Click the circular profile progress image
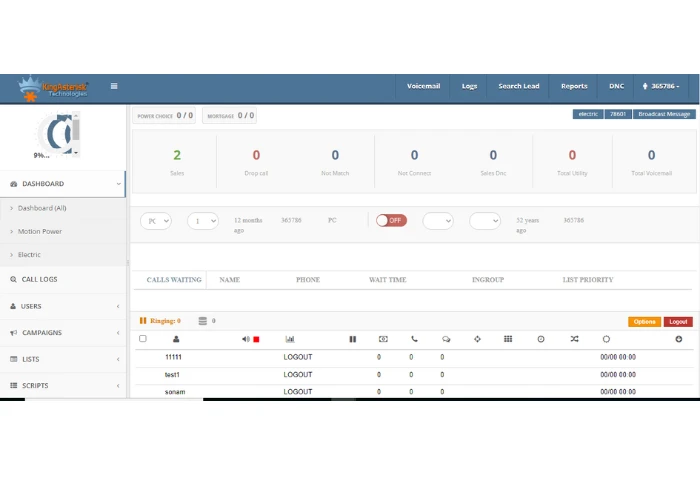The width and height of the screenshot is (700, 500). point(55,133)
